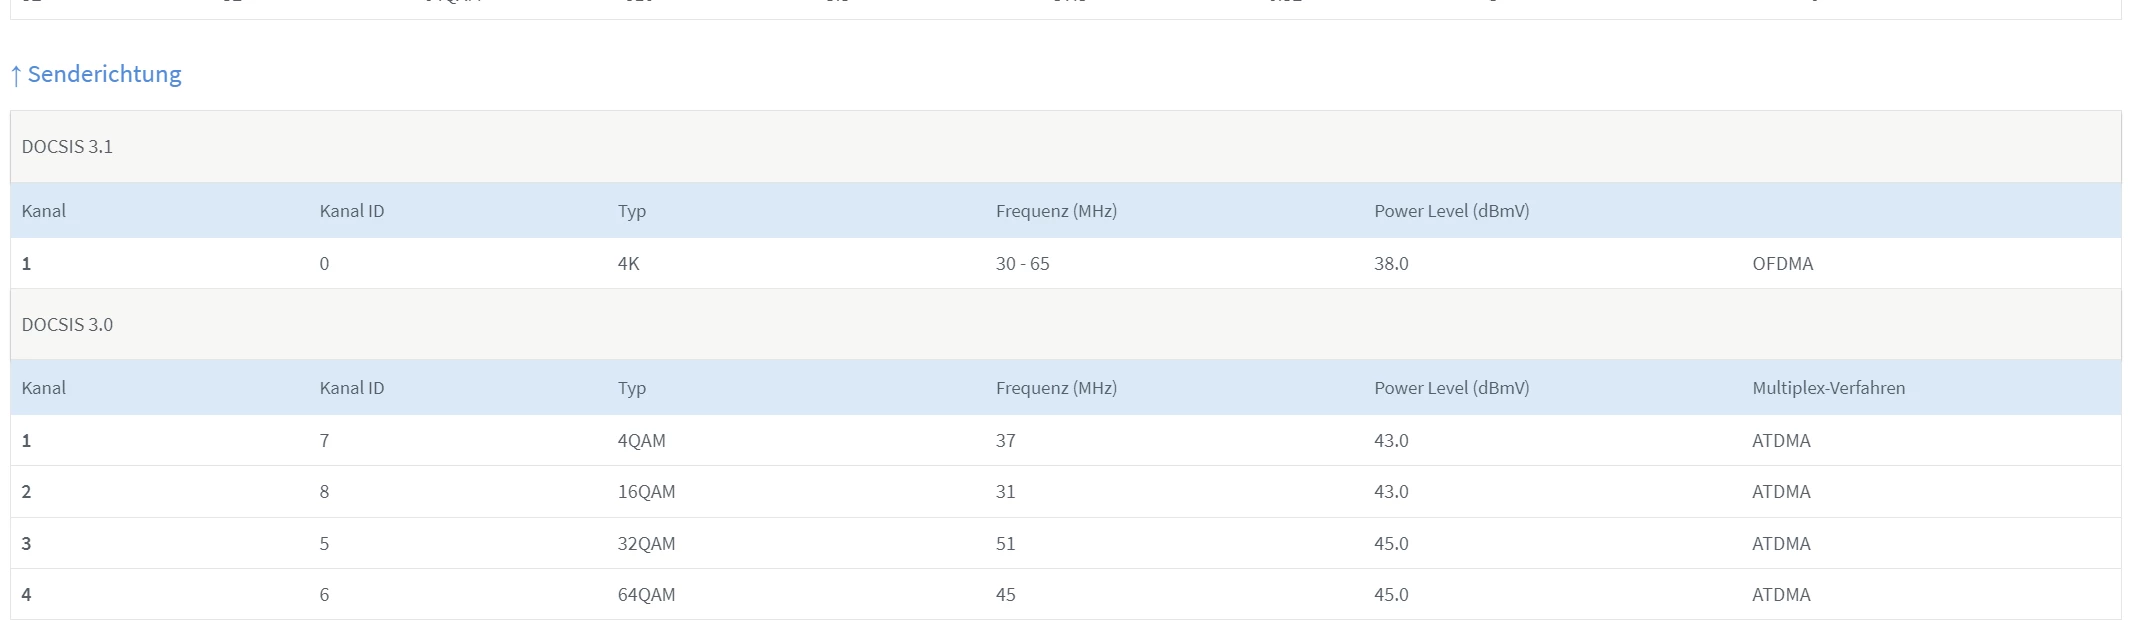Click Typ header in DOCSIS 3.1 table

631,211
